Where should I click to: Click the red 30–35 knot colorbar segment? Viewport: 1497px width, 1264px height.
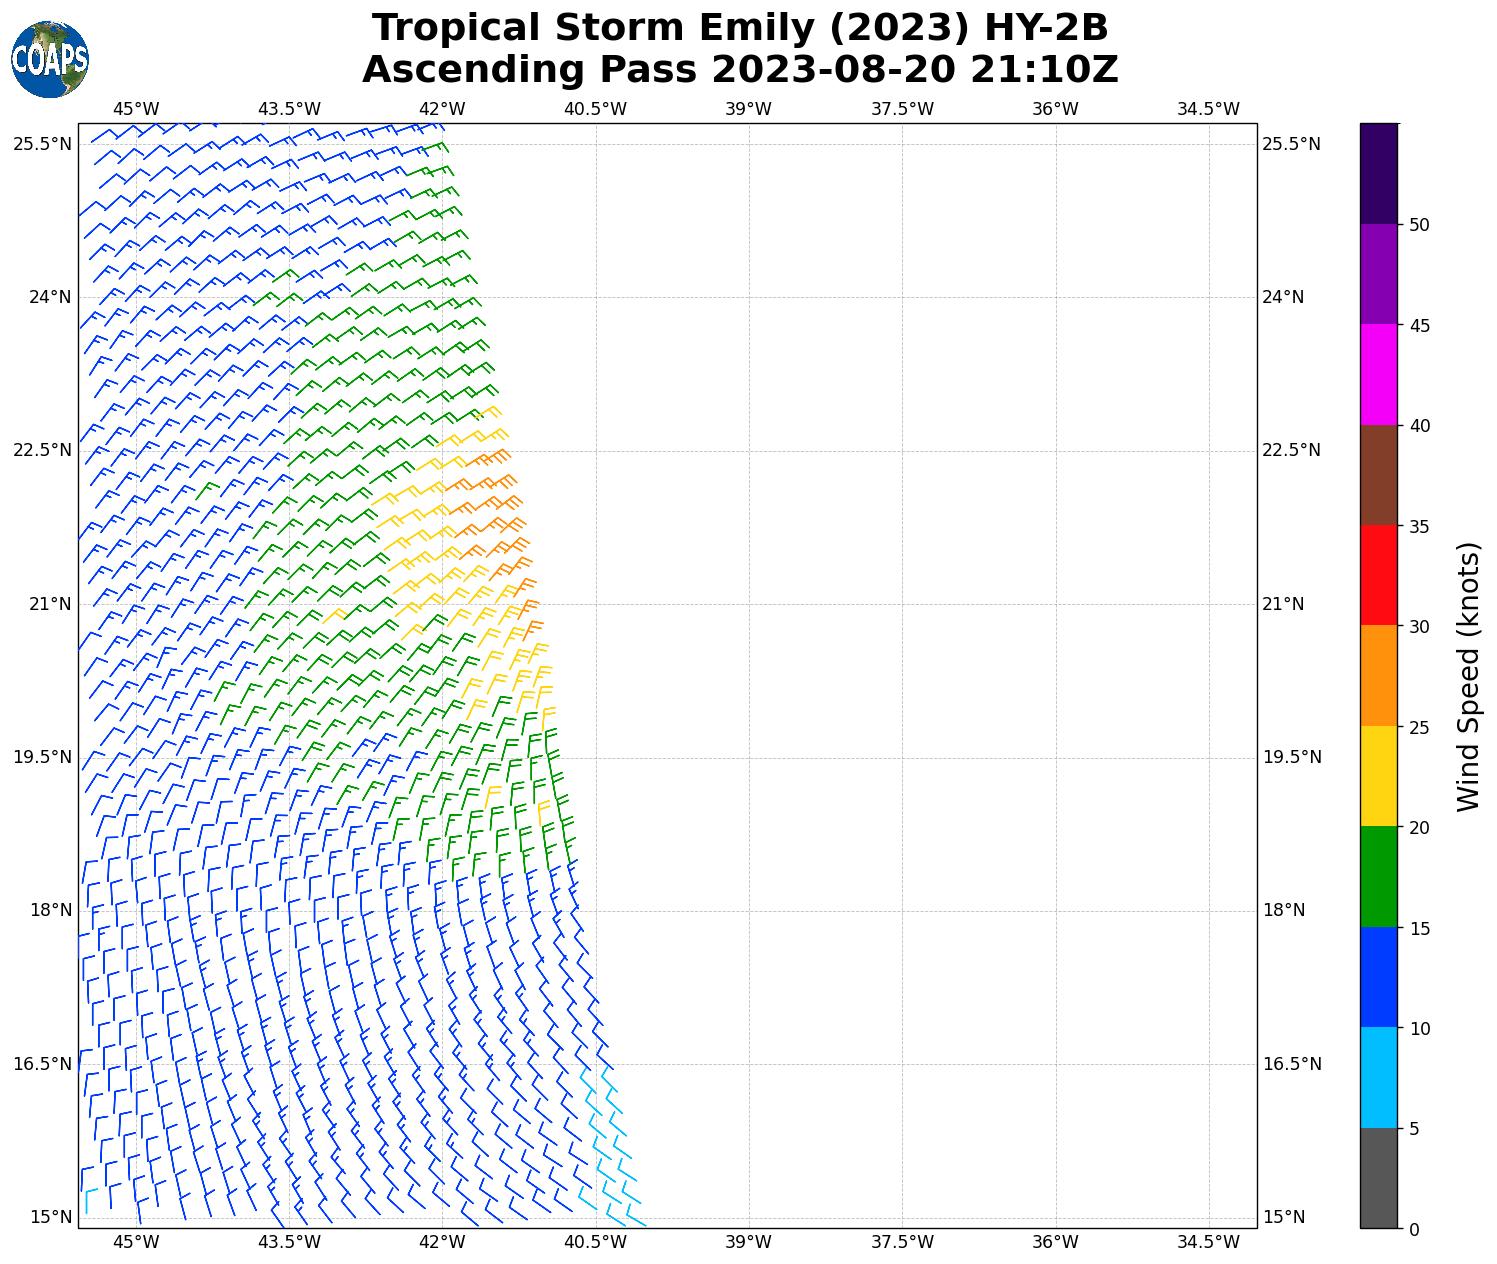(1378, 575)
